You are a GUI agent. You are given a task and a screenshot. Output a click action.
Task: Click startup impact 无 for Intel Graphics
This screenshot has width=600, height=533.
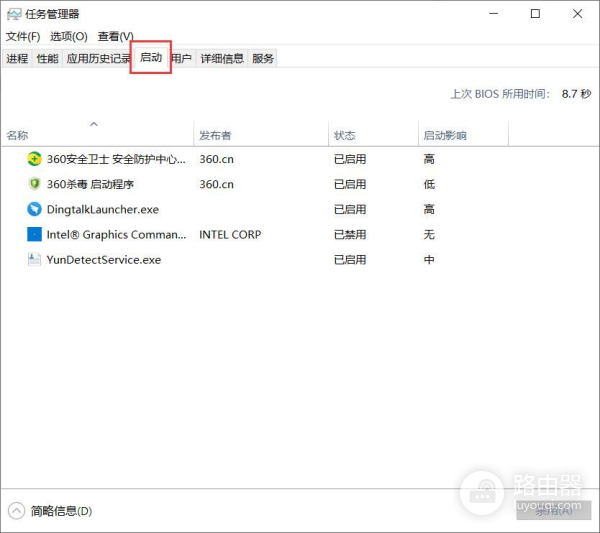point(429,234)
